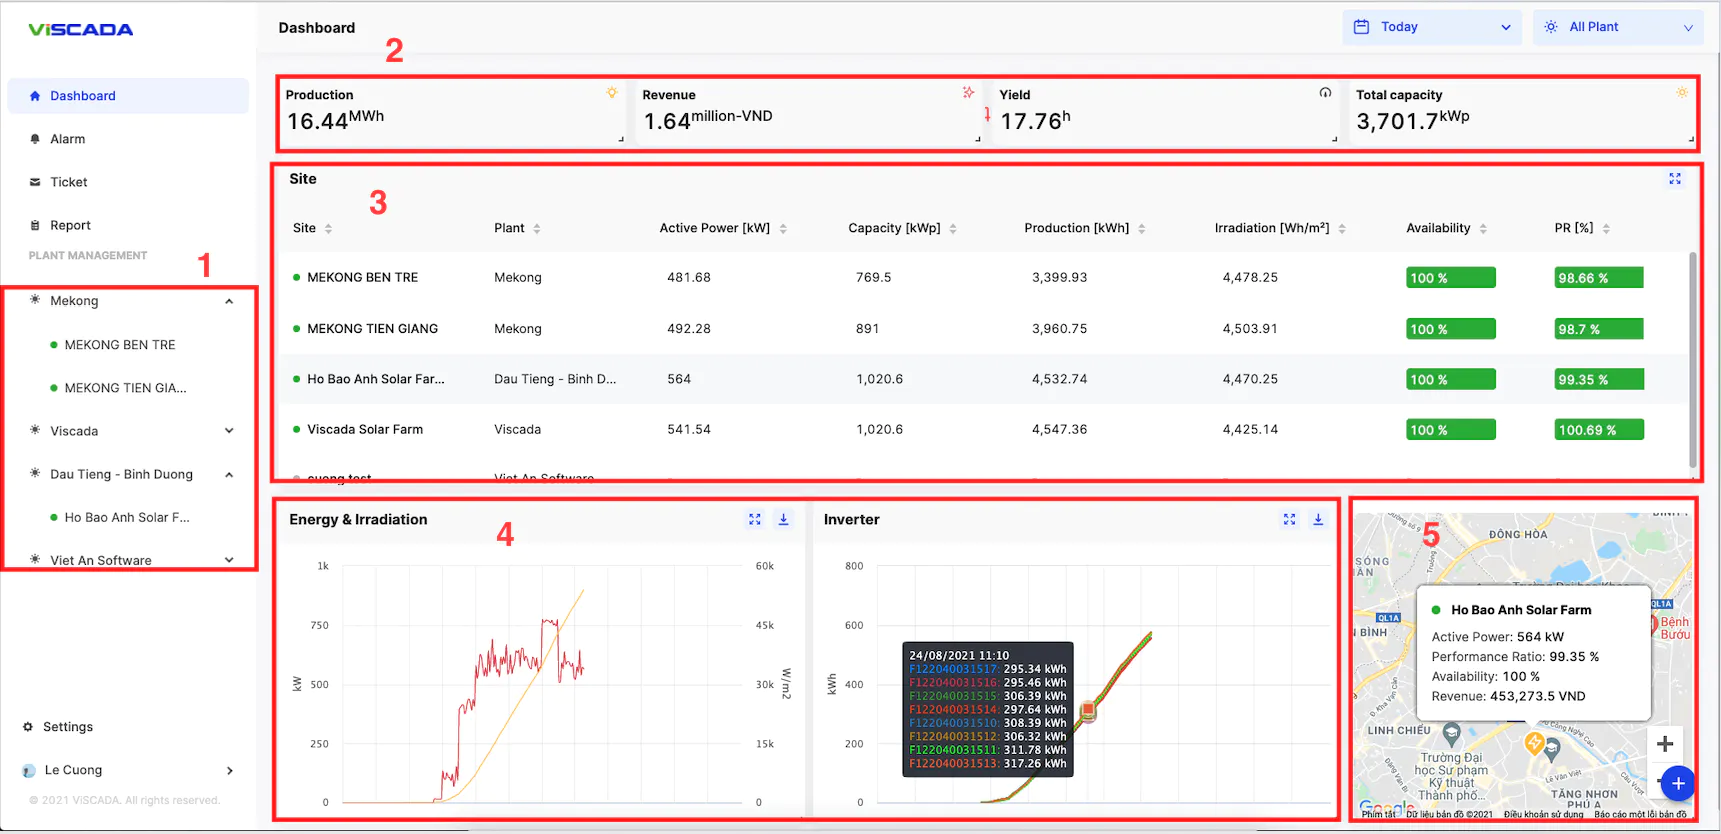This screenshot has height=834, width=1721.
Task: Expand the Le Cuong user menu arrow
Action: pyautogui.click(x=230, y=771)
